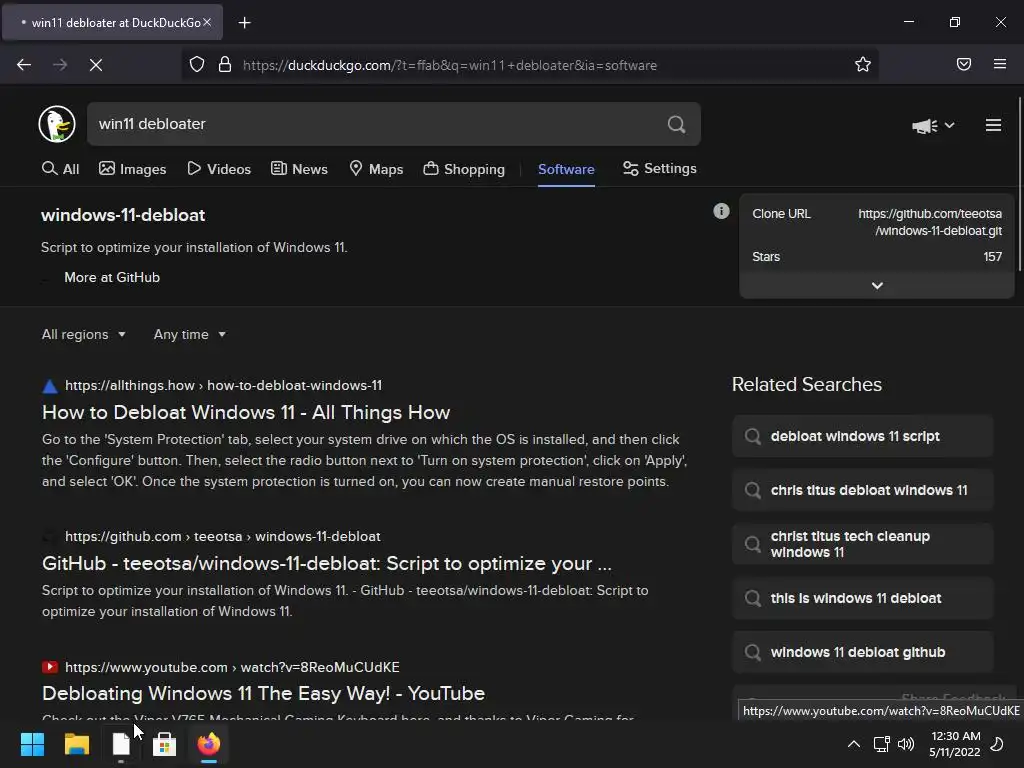Bookmark this page with the star

(863, 64)
